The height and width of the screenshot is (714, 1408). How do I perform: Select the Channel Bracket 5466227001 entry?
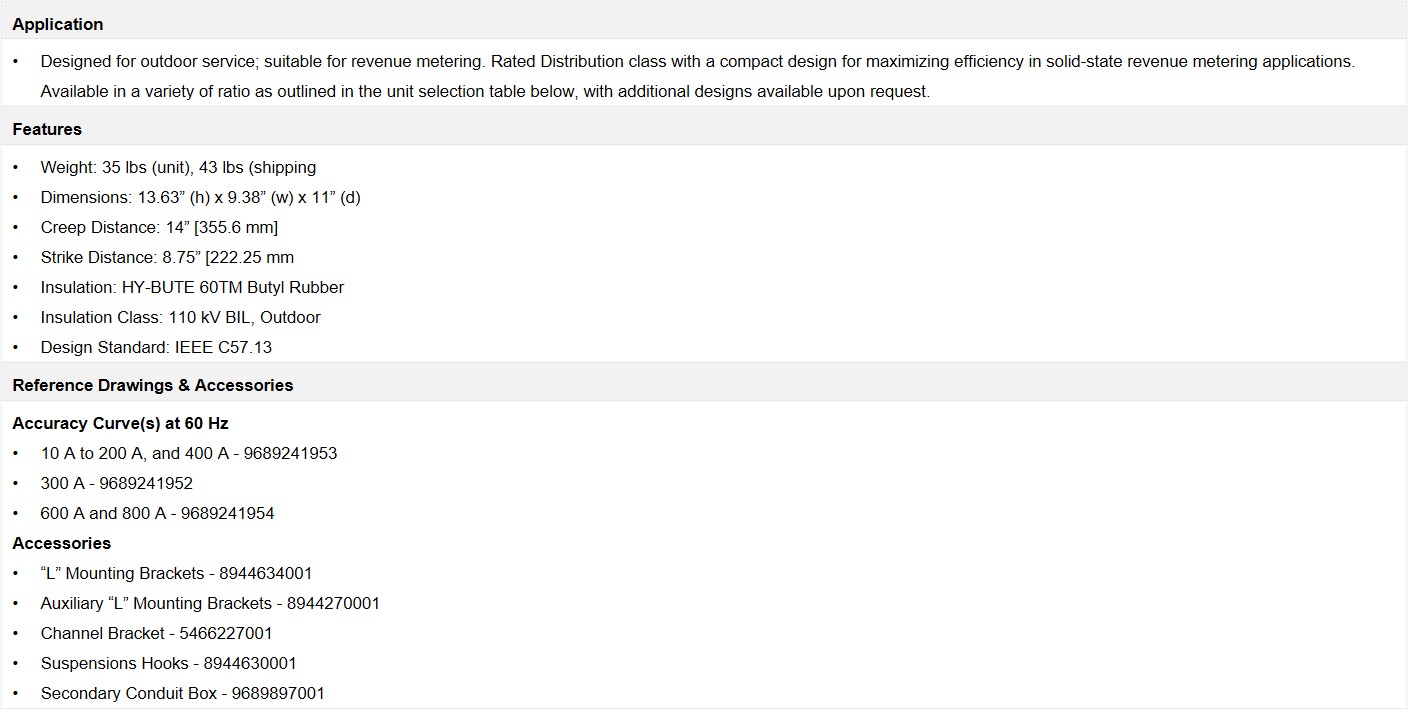(156, 633)
